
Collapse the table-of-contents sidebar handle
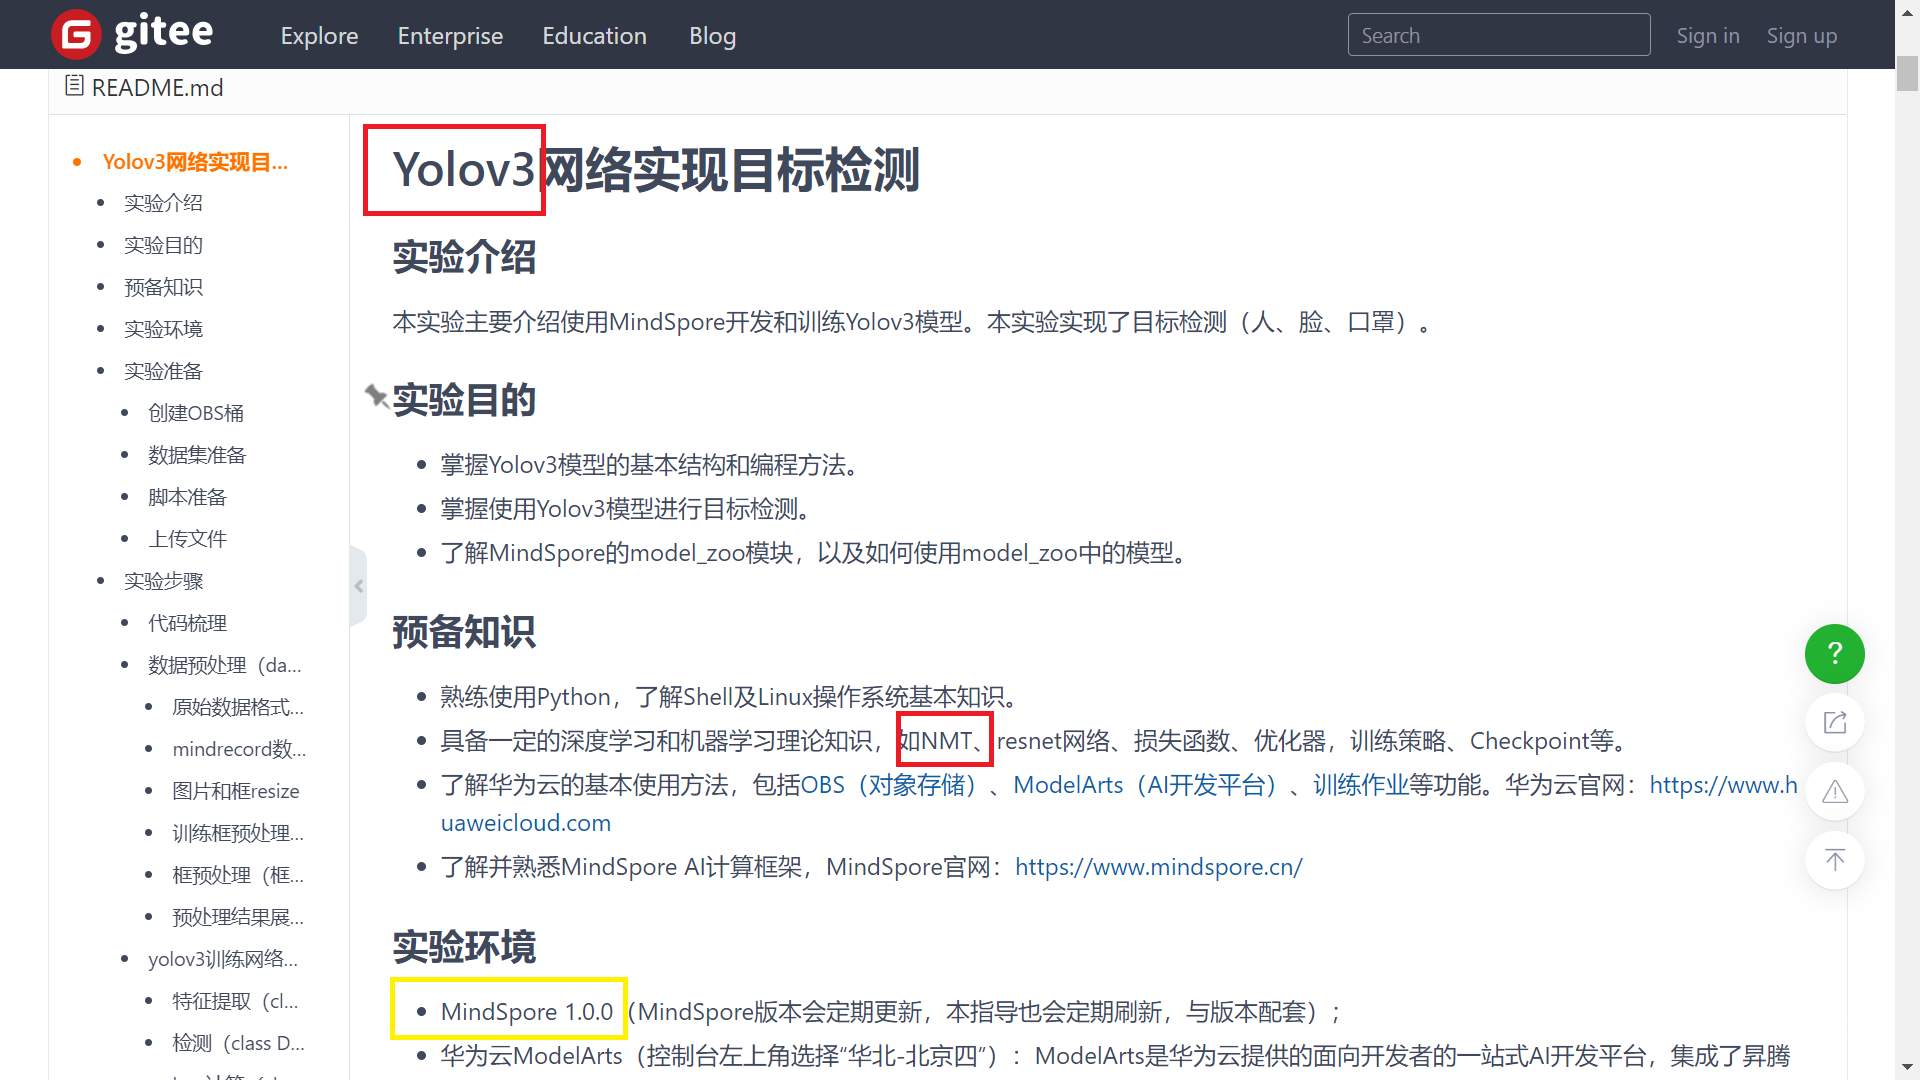(x=358, y=586)
